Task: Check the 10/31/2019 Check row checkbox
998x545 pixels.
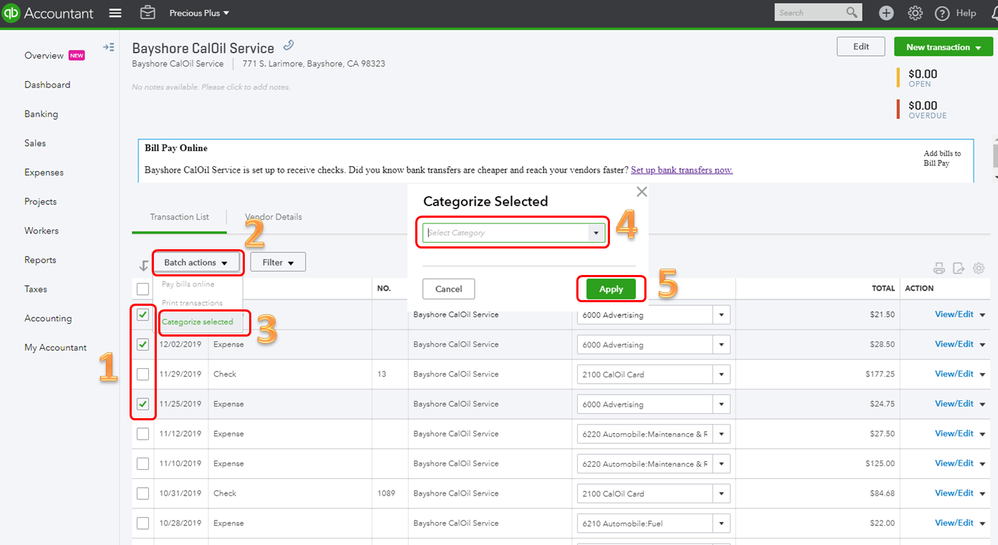Action: pos(143,493)
